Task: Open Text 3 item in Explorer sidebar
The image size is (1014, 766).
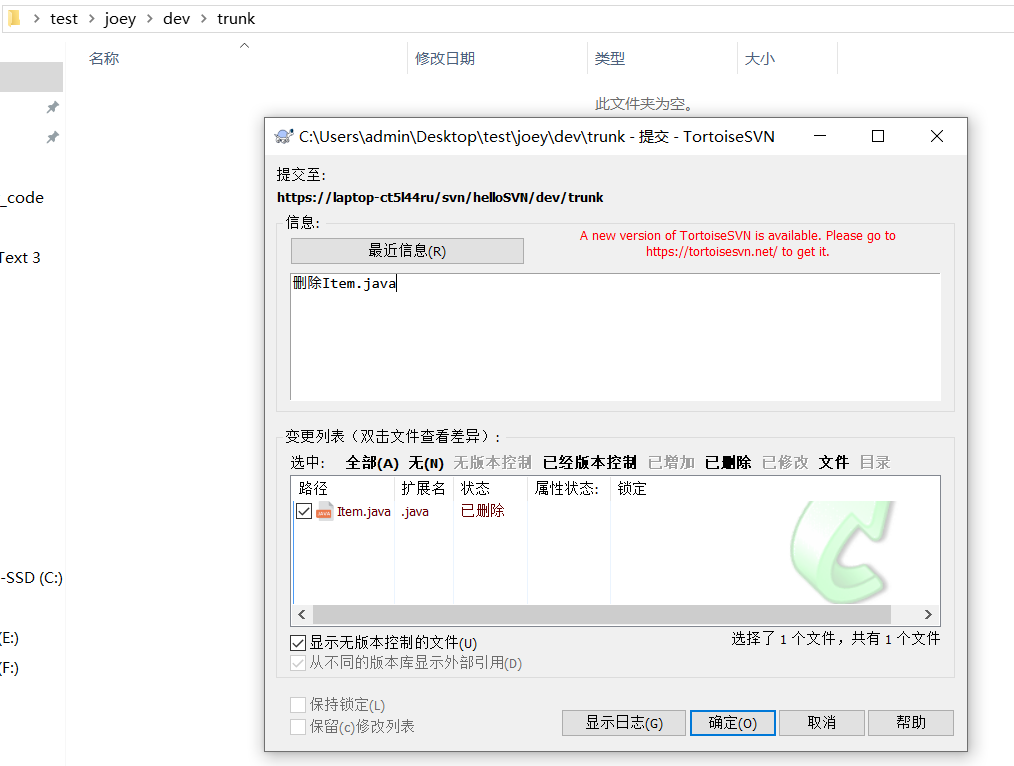Action: click(x=20, y=258)
